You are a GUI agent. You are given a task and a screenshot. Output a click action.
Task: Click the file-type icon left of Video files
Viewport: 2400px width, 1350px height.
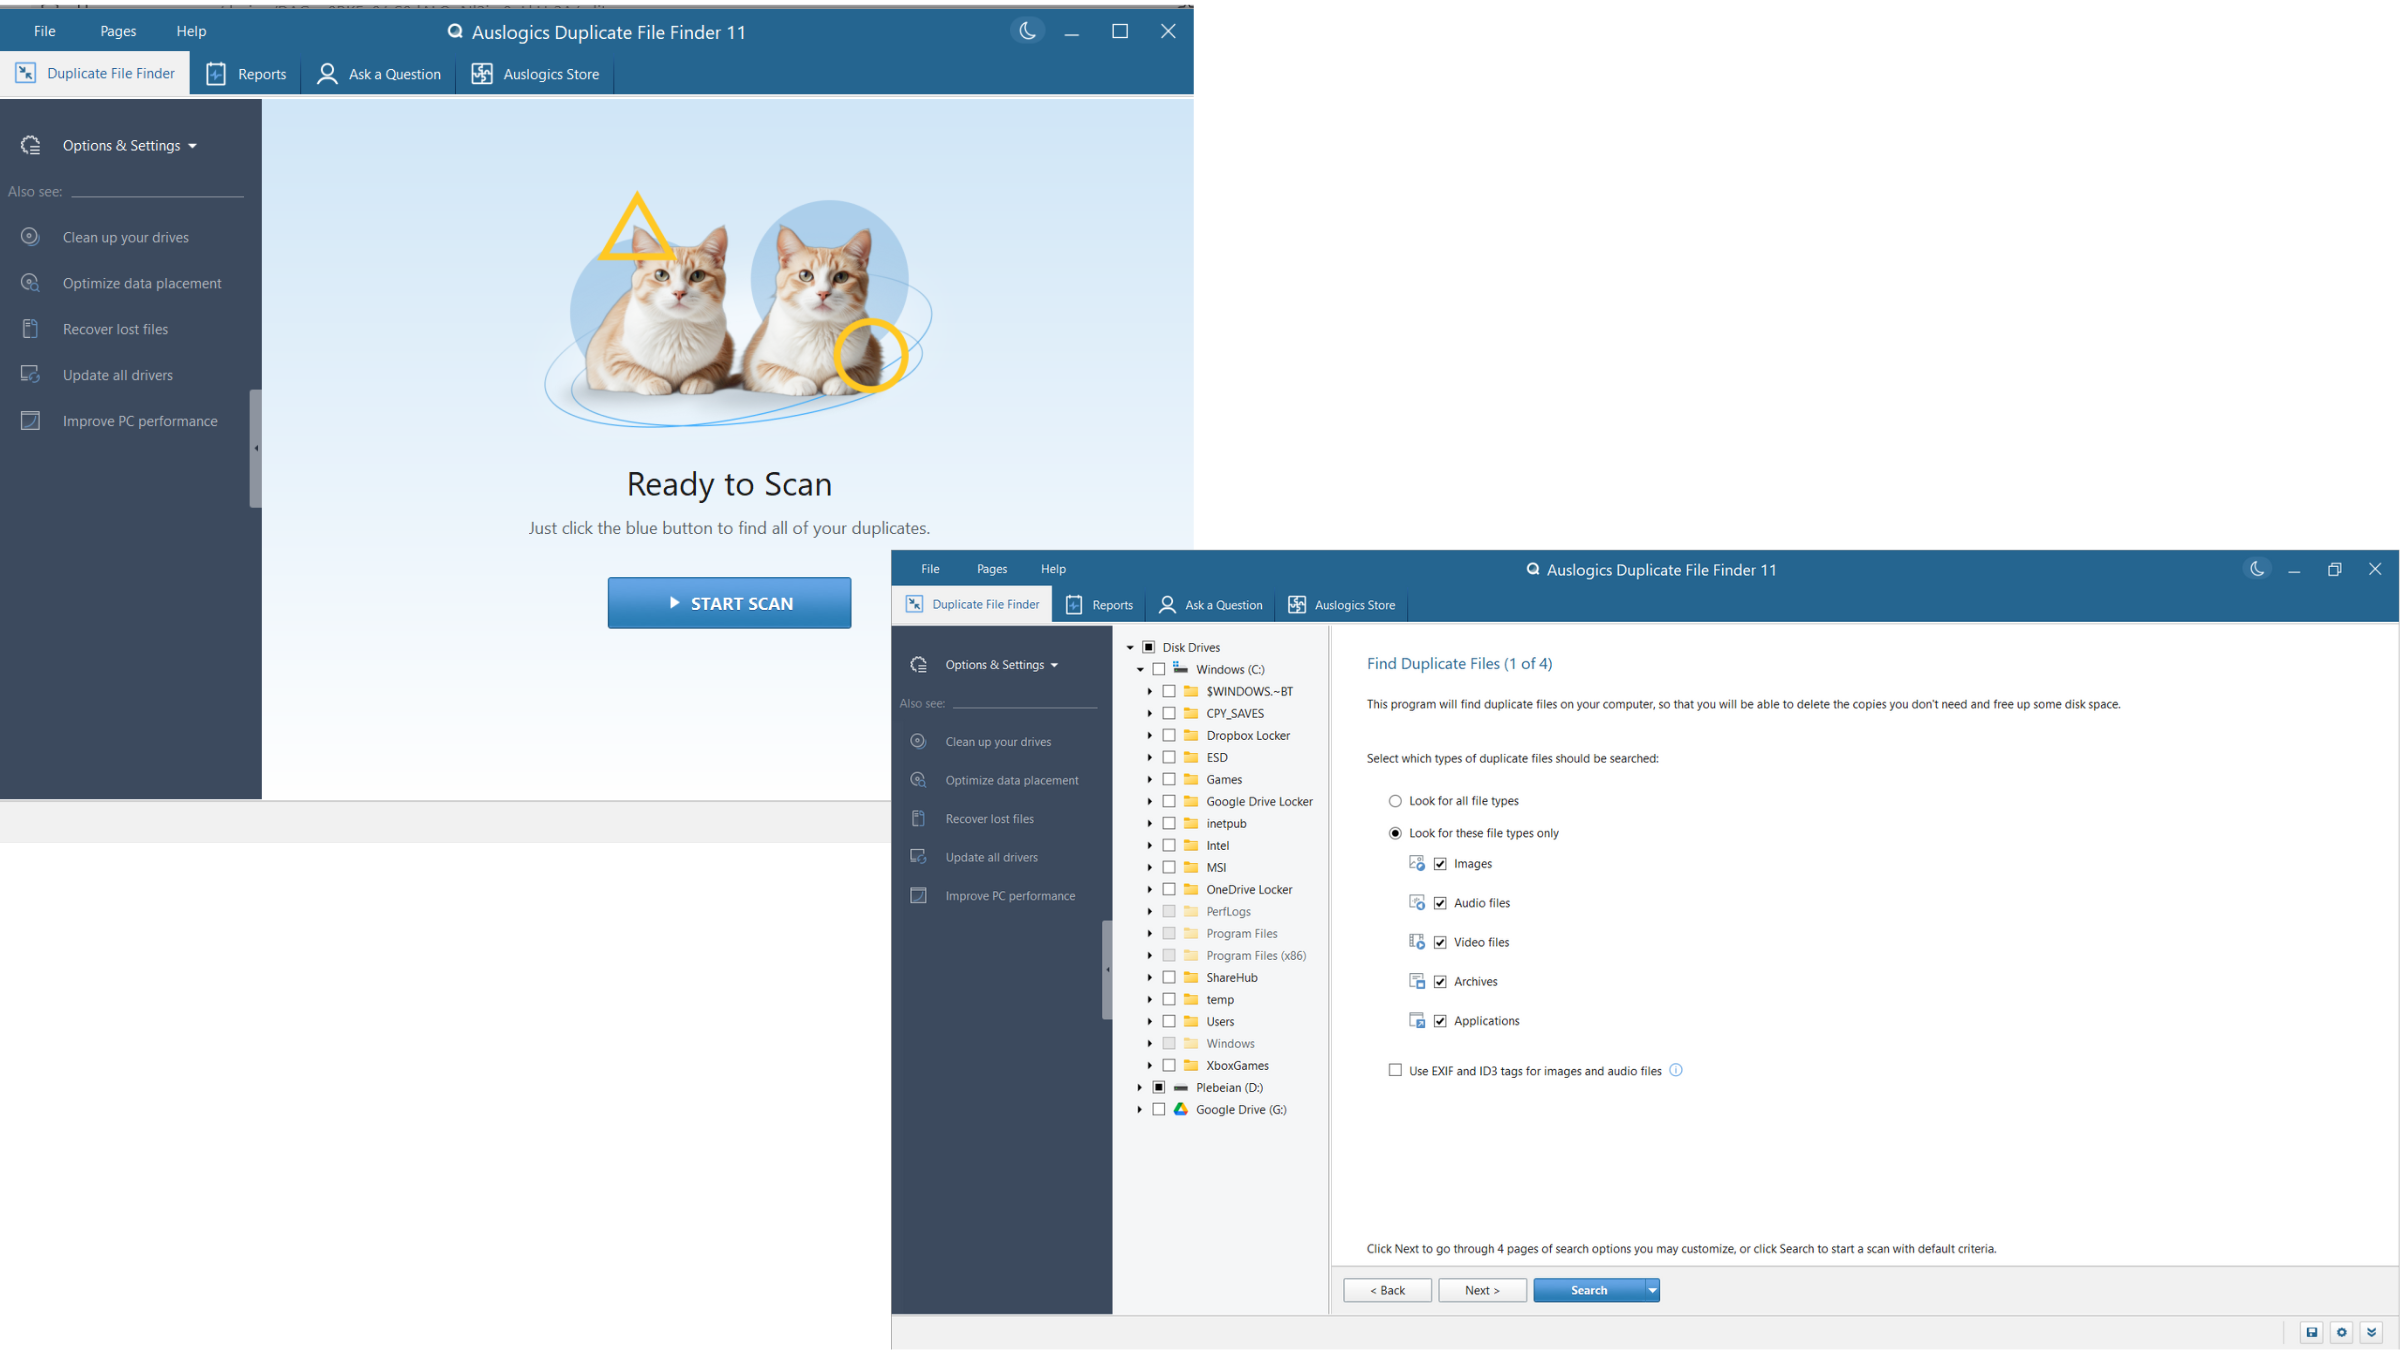coord(1416,942)
